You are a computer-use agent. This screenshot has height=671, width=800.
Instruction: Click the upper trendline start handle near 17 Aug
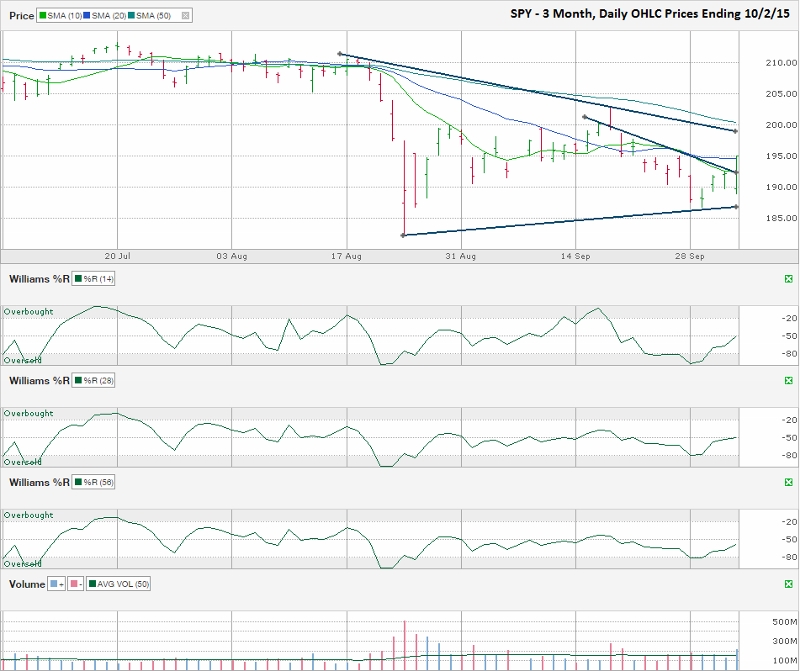tap(340, 54)
